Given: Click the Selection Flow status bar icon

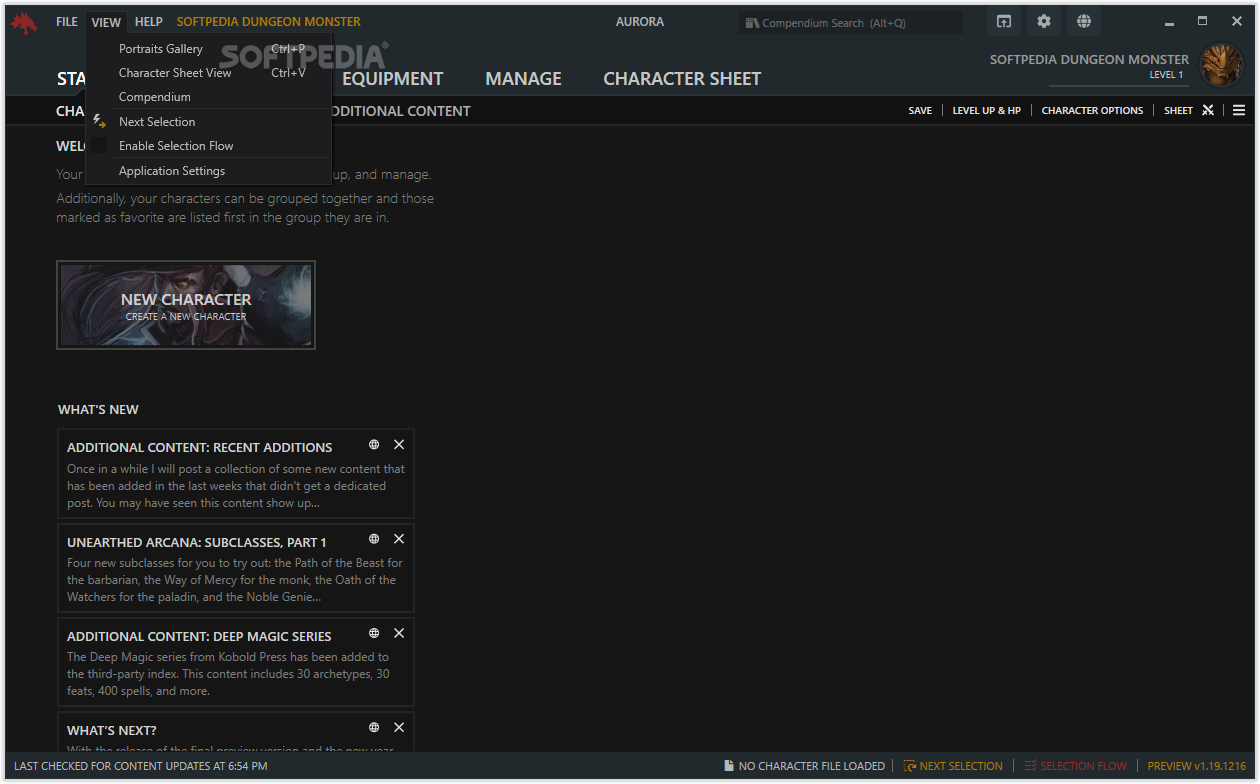Looking at the screenshot, I should 1030,766.
